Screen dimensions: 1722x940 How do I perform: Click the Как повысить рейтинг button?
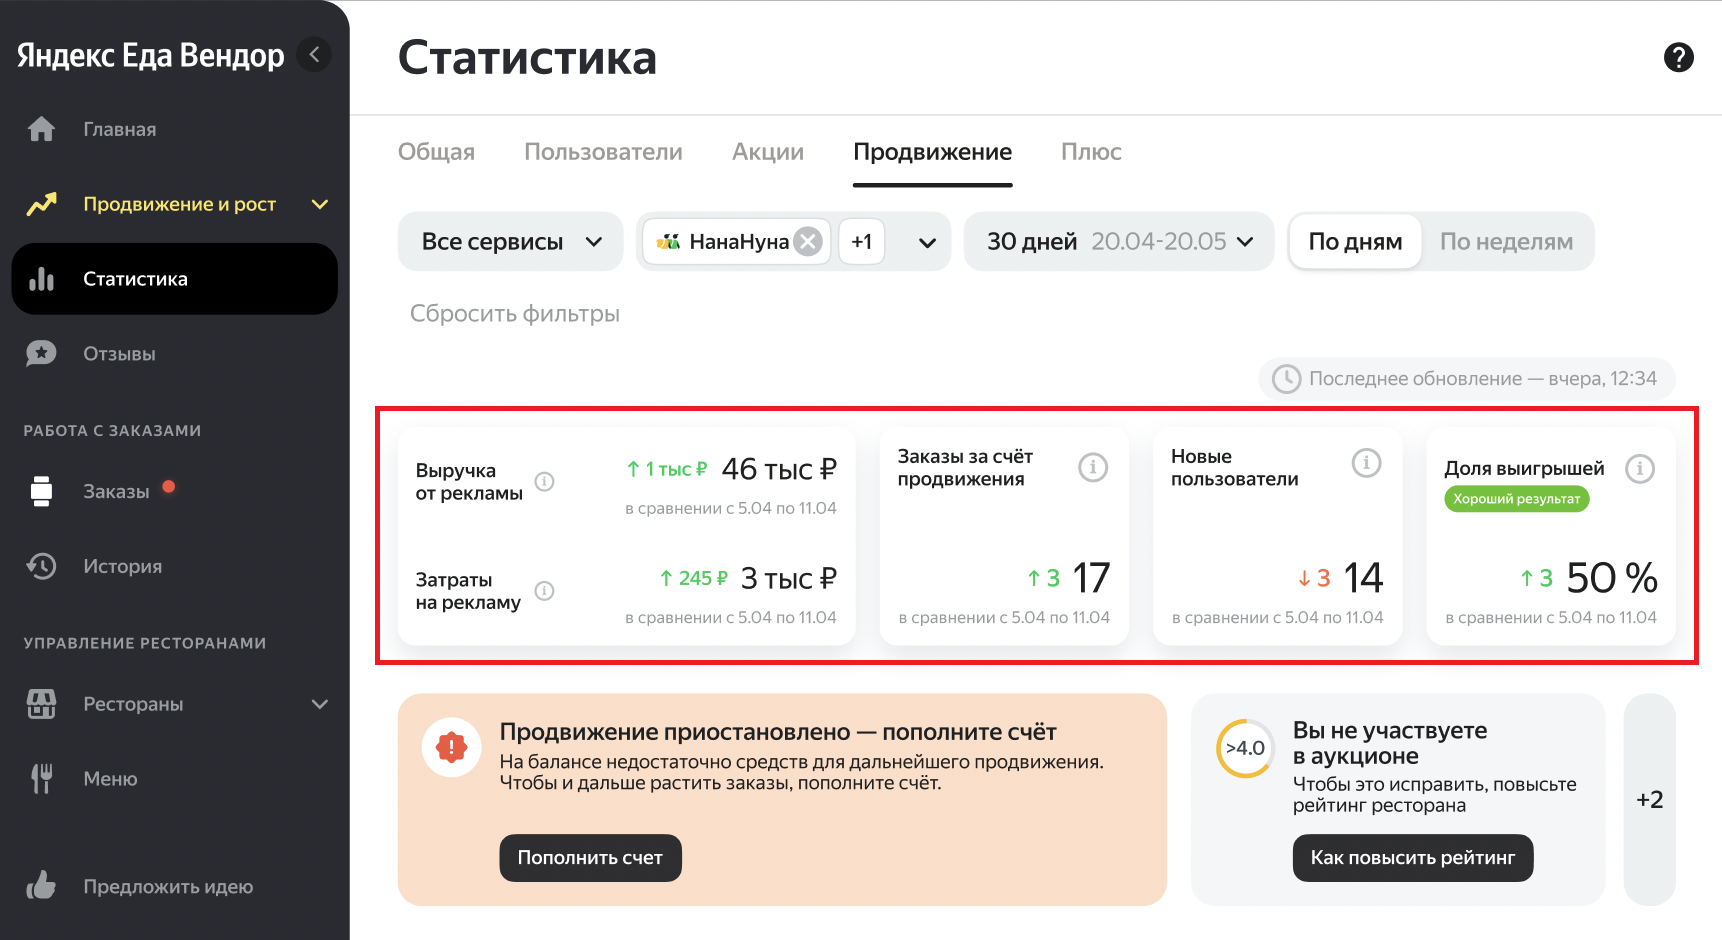1412,858
